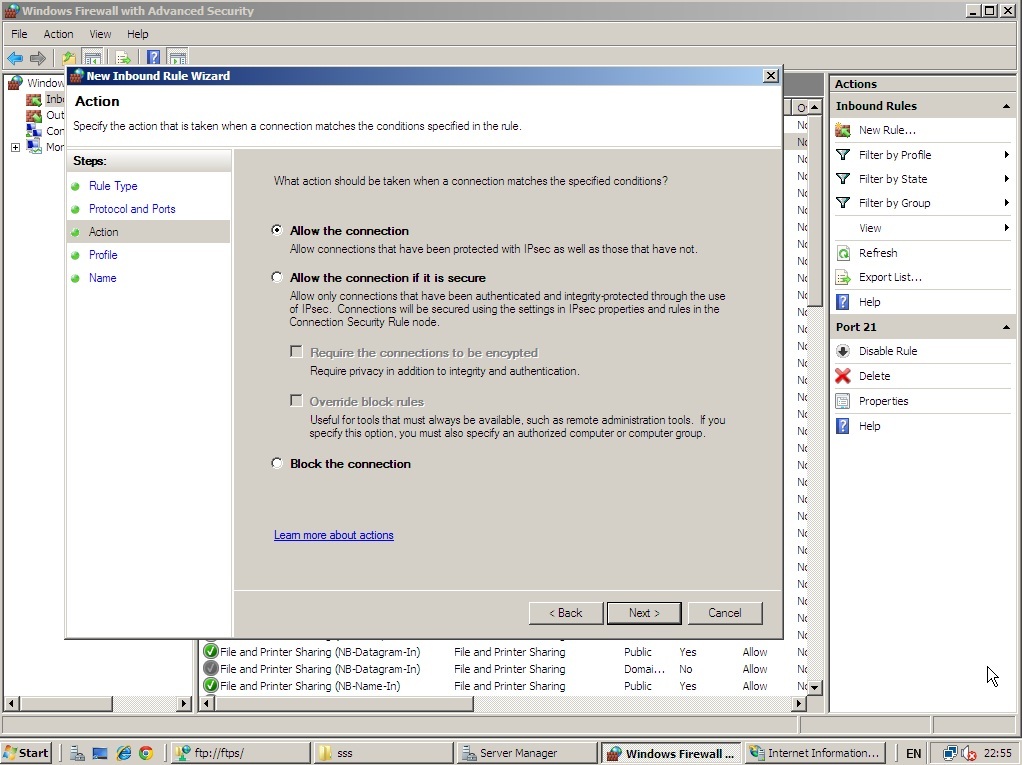Screen dimensions: 1022x765
Task: Click the gray Forward arrow in toolbar
Action: tap(38, 58)
